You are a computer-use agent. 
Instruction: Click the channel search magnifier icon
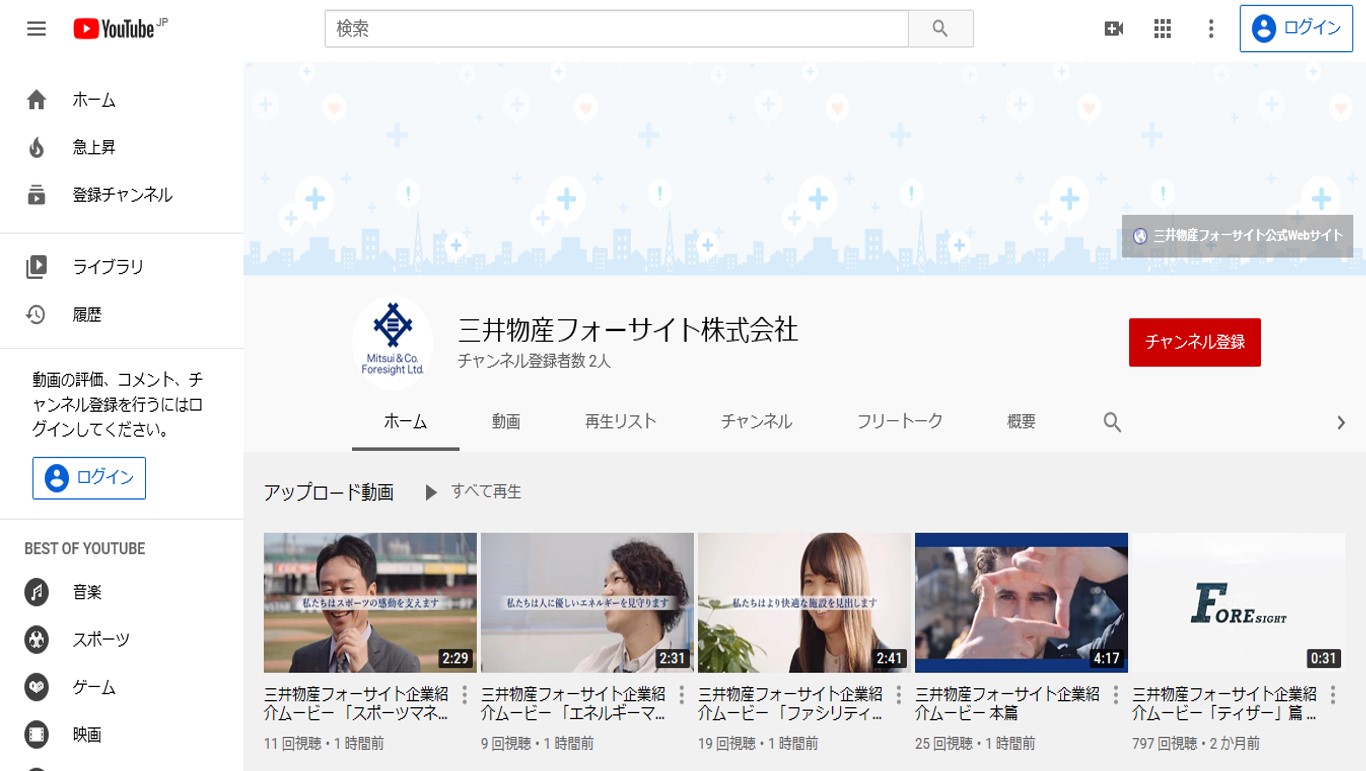pyautogui.click(x=1112, y=422)
